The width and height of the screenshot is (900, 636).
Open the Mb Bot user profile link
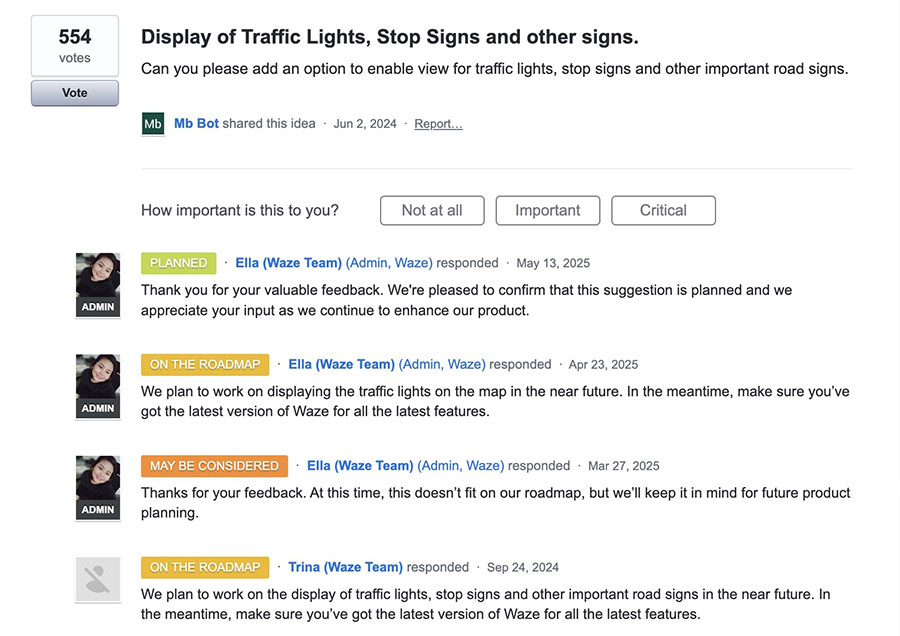point(196,124)
